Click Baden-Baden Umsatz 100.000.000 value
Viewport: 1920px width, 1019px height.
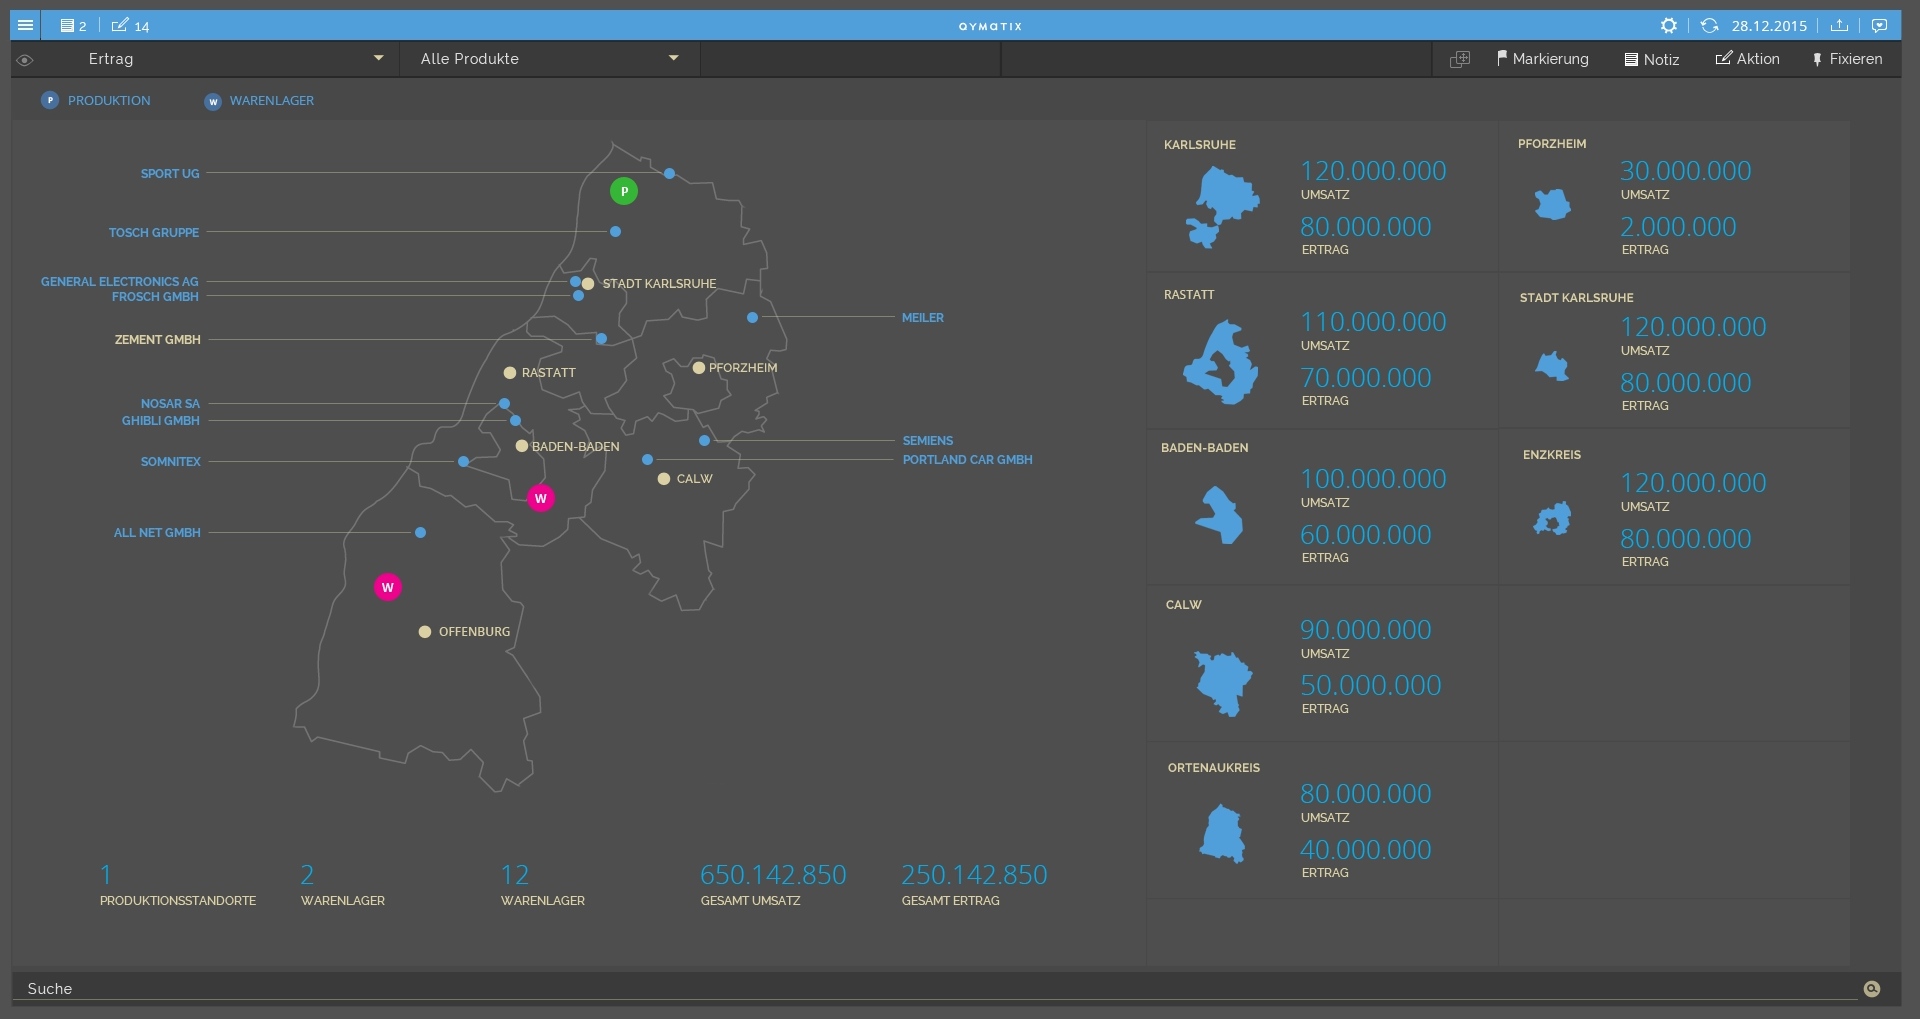pos(1373,479)
